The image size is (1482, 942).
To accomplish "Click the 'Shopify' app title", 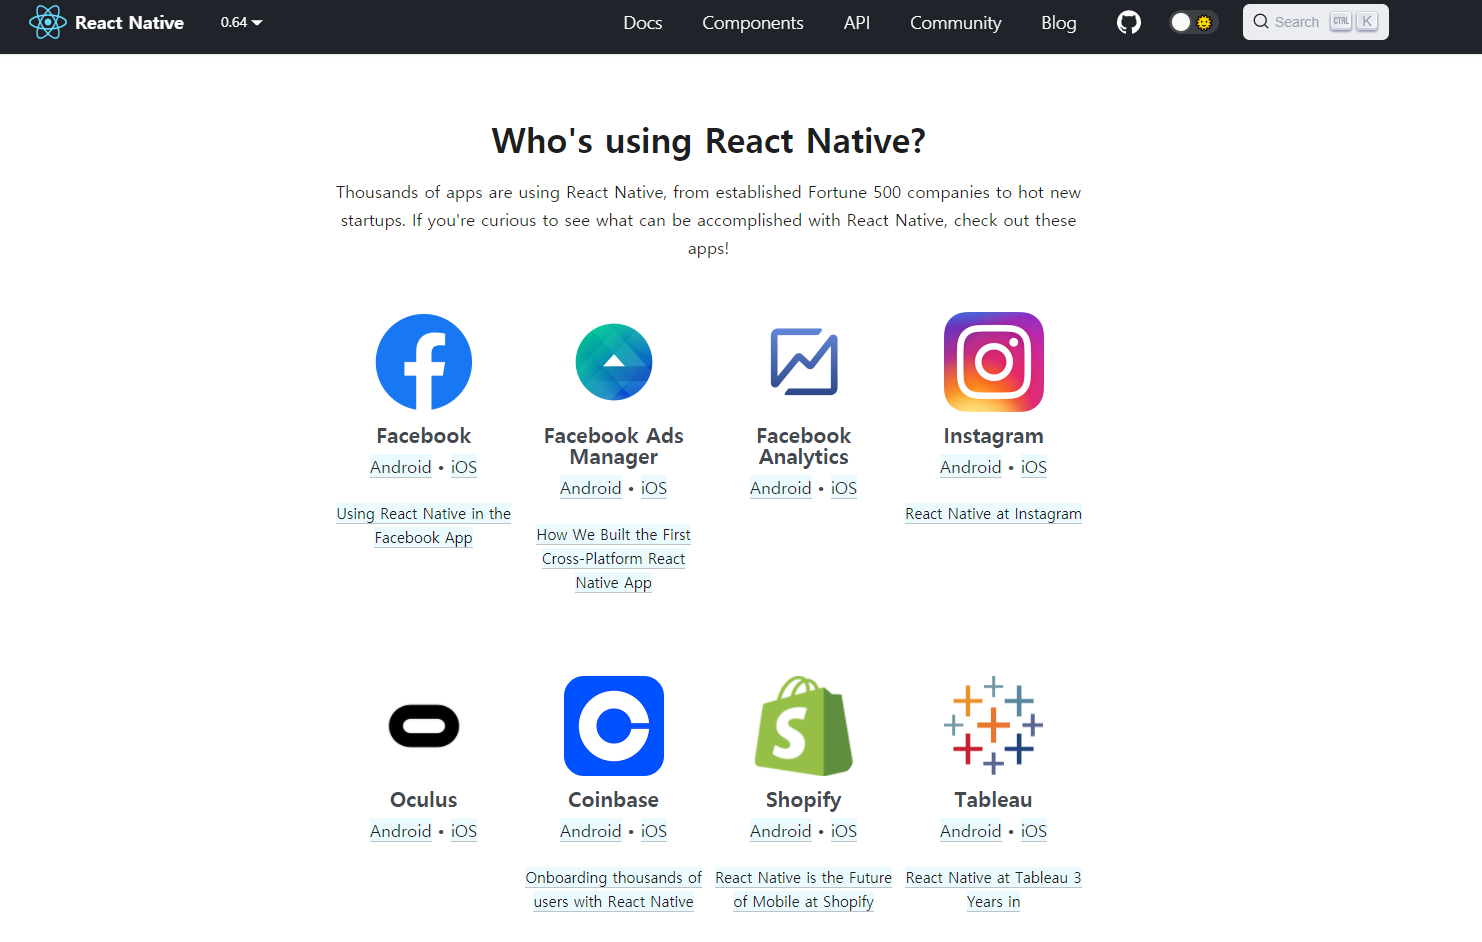I will (x=804, y=800).
